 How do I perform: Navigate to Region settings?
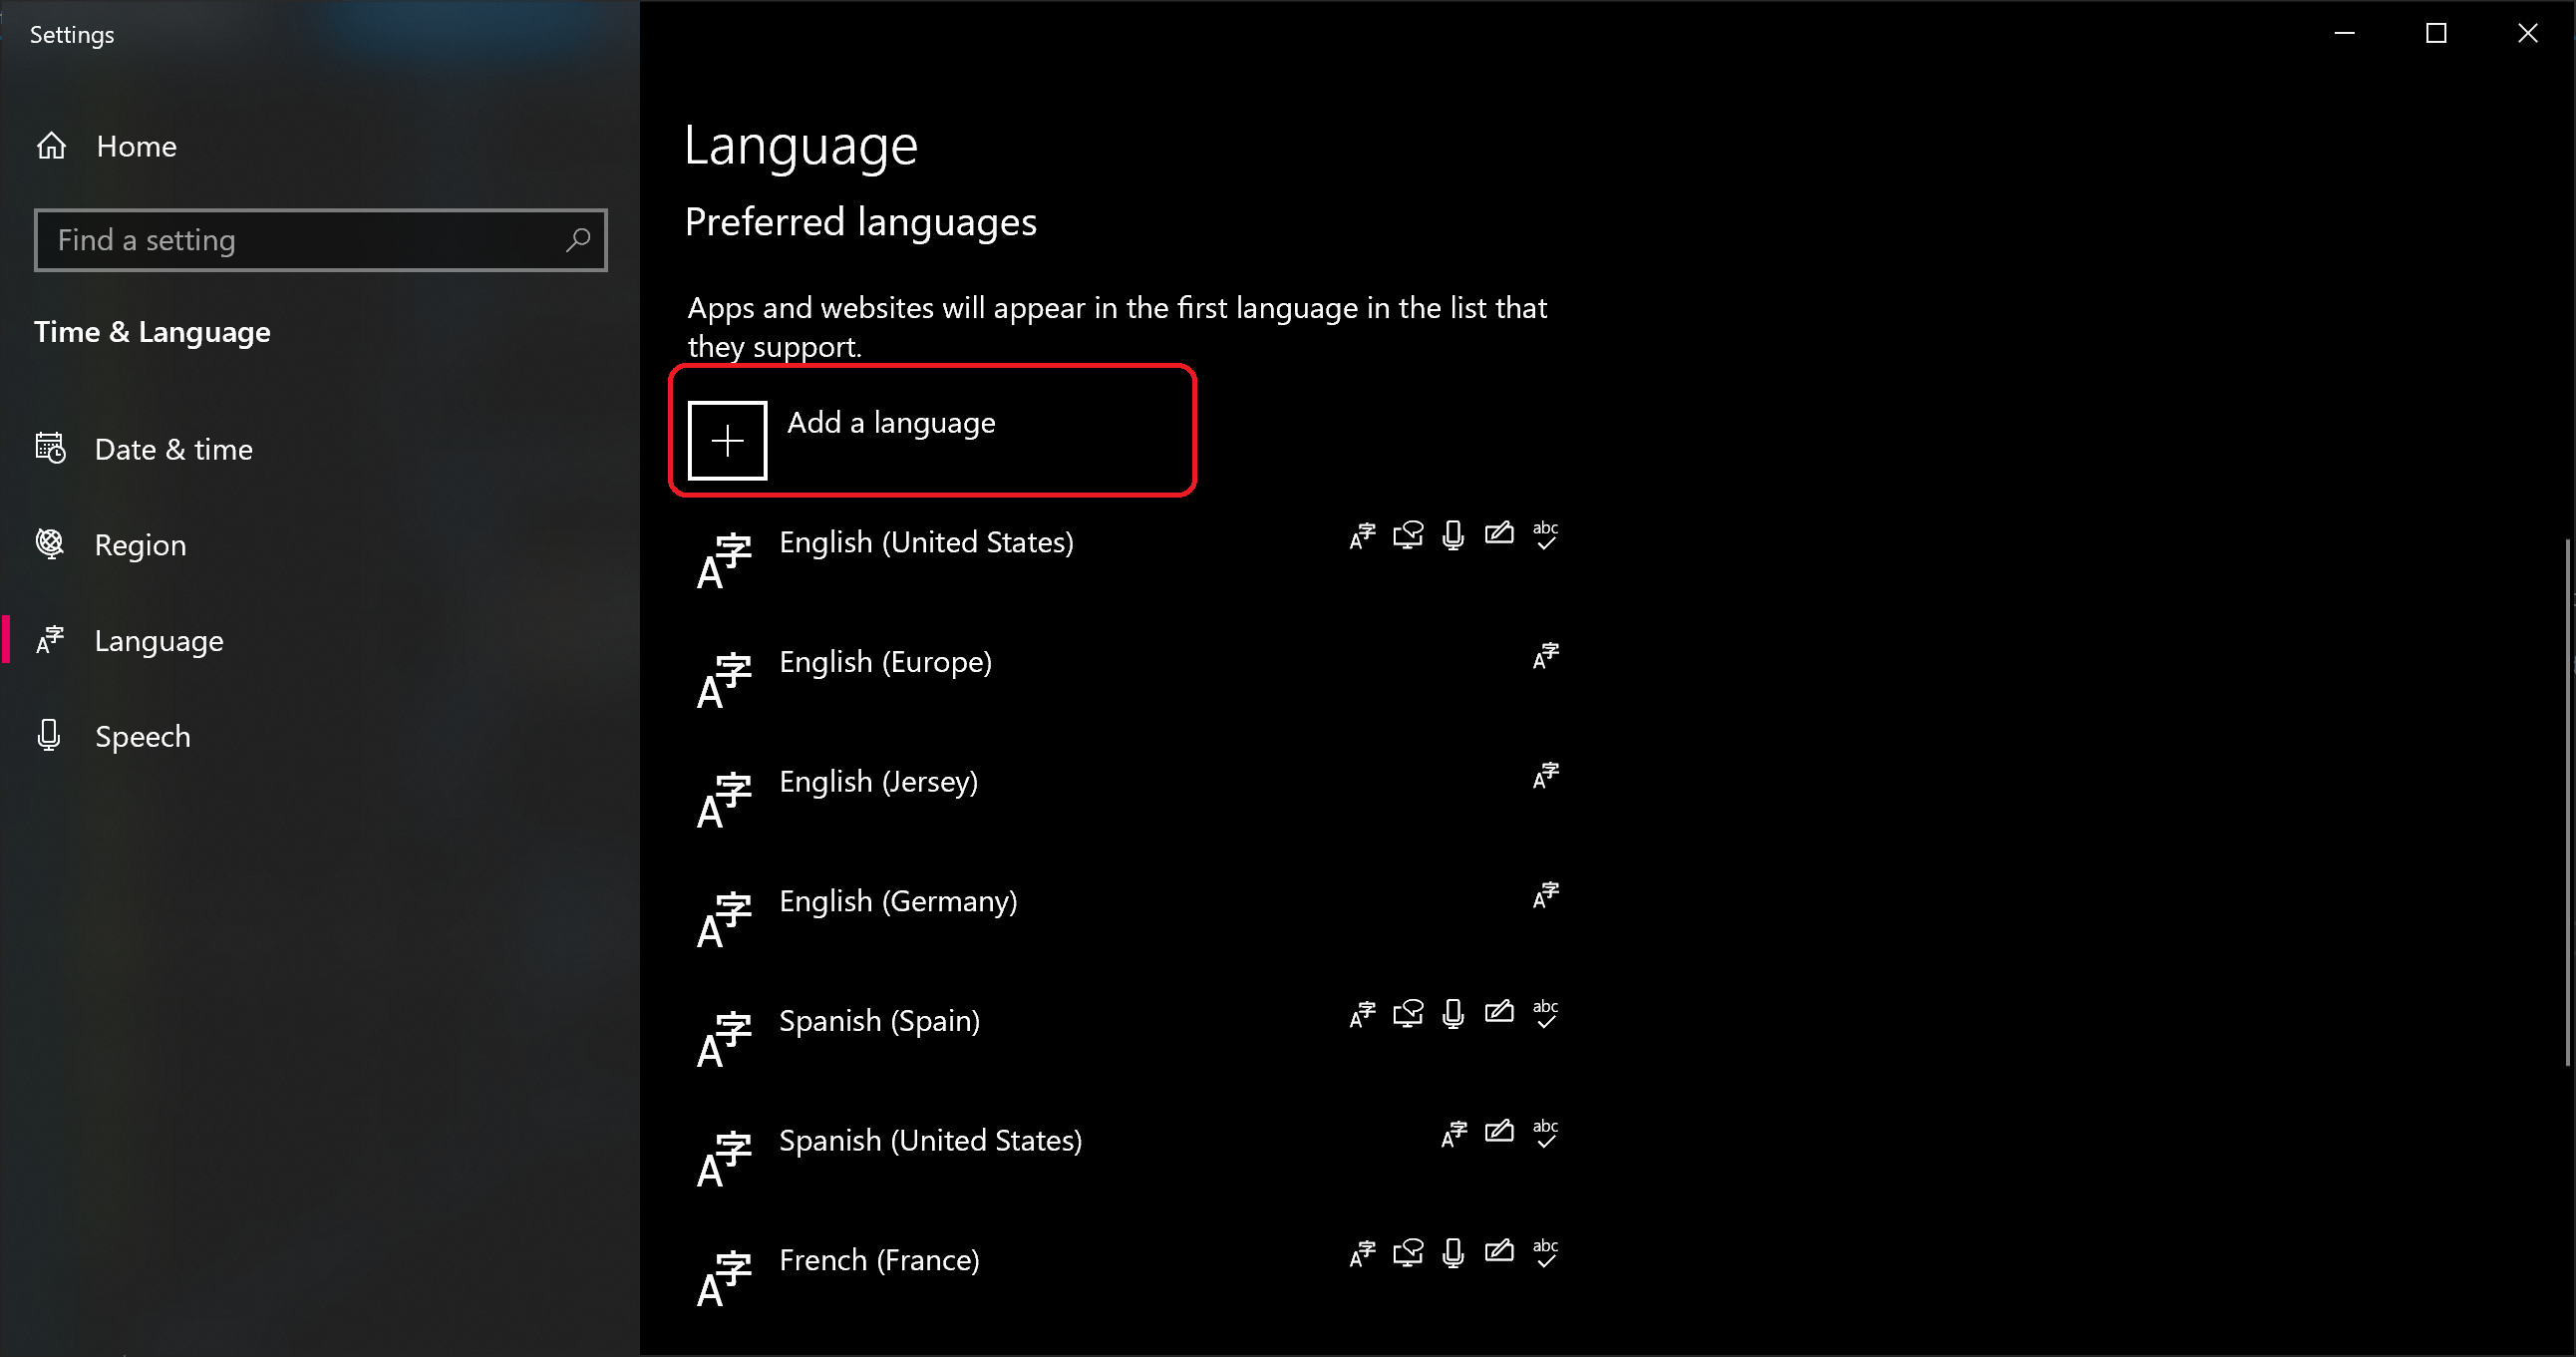click(140, 543)
